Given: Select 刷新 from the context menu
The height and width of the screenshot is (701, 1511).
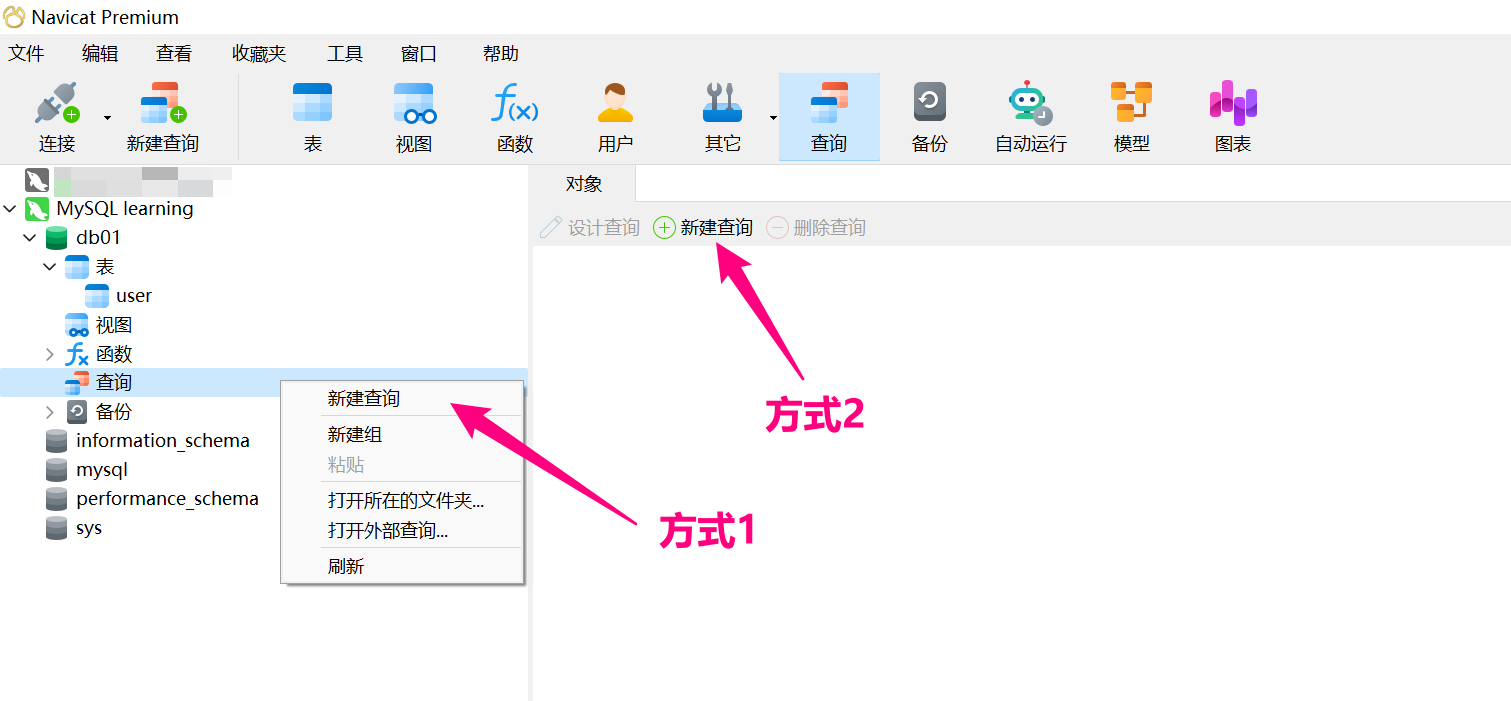Looking at the screenshot, I should [346, 566].
